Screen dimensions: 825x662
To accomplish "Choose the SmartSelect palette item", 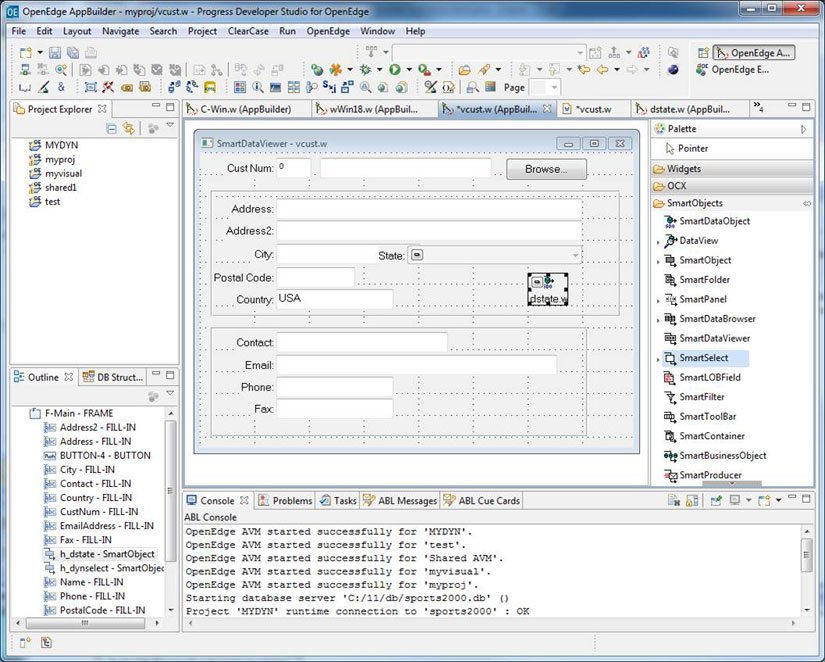I will [703, 358].
